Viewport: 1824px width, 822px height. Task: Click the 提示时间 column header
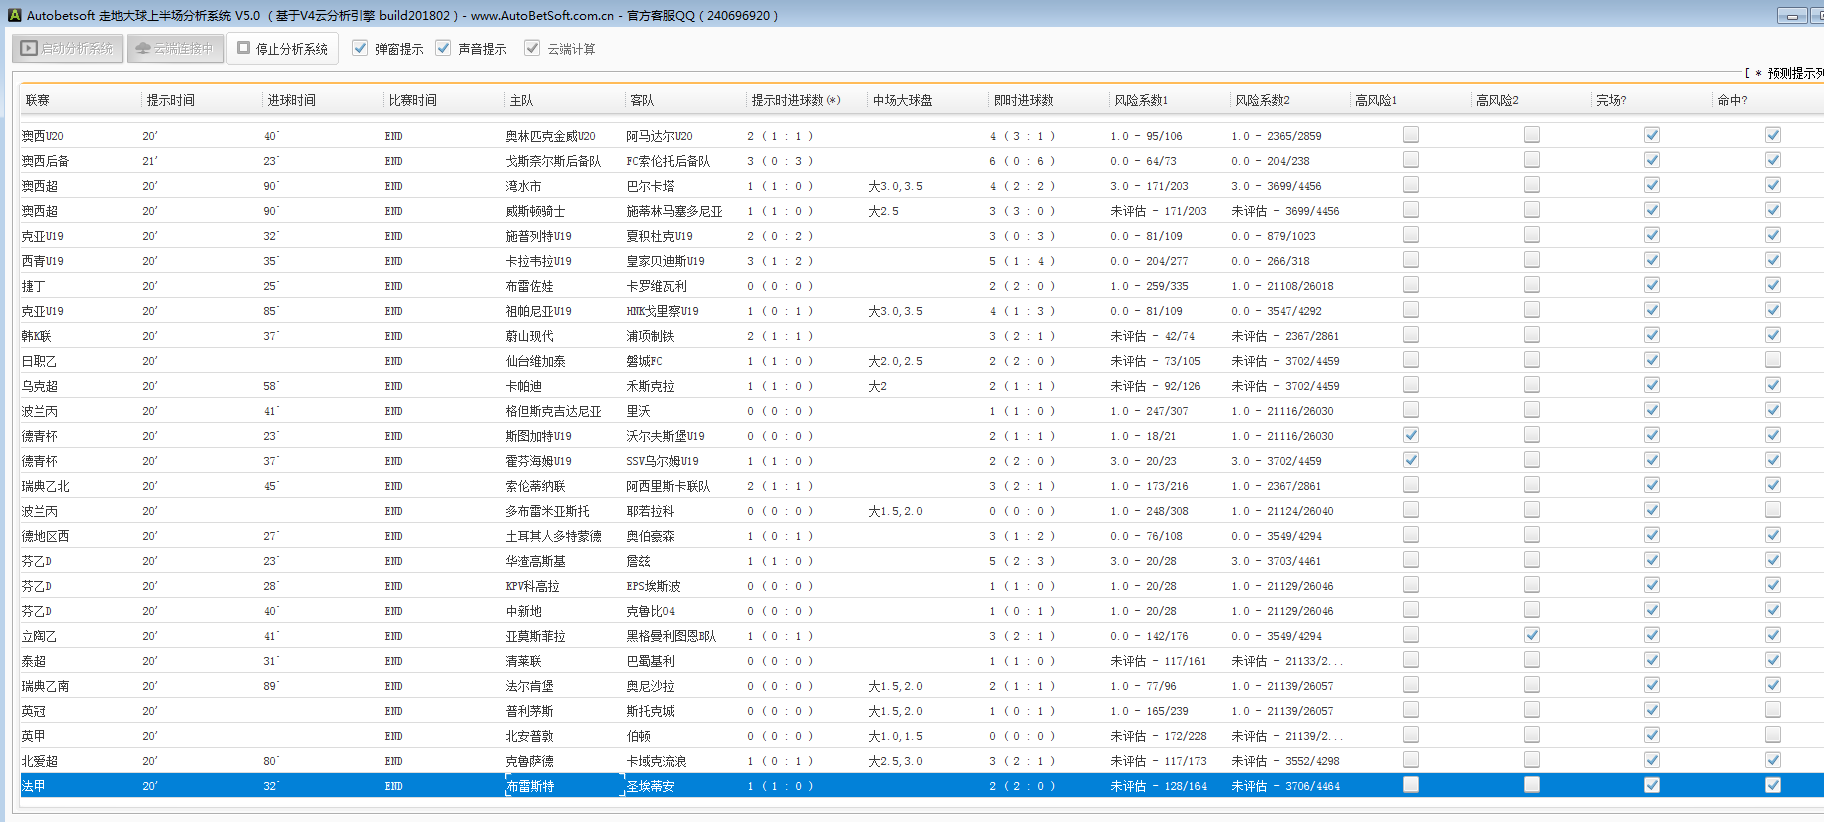click(x=171, y=100)
